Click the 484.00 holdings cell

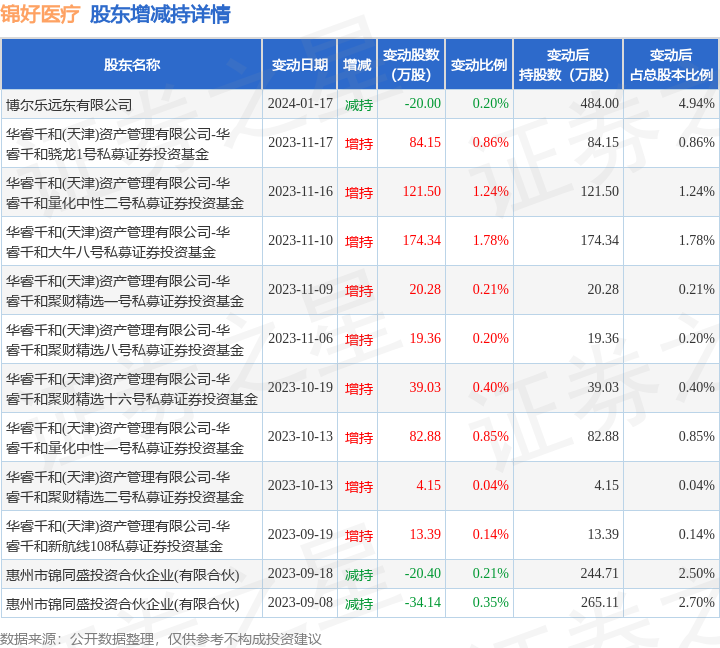point(599,104)
